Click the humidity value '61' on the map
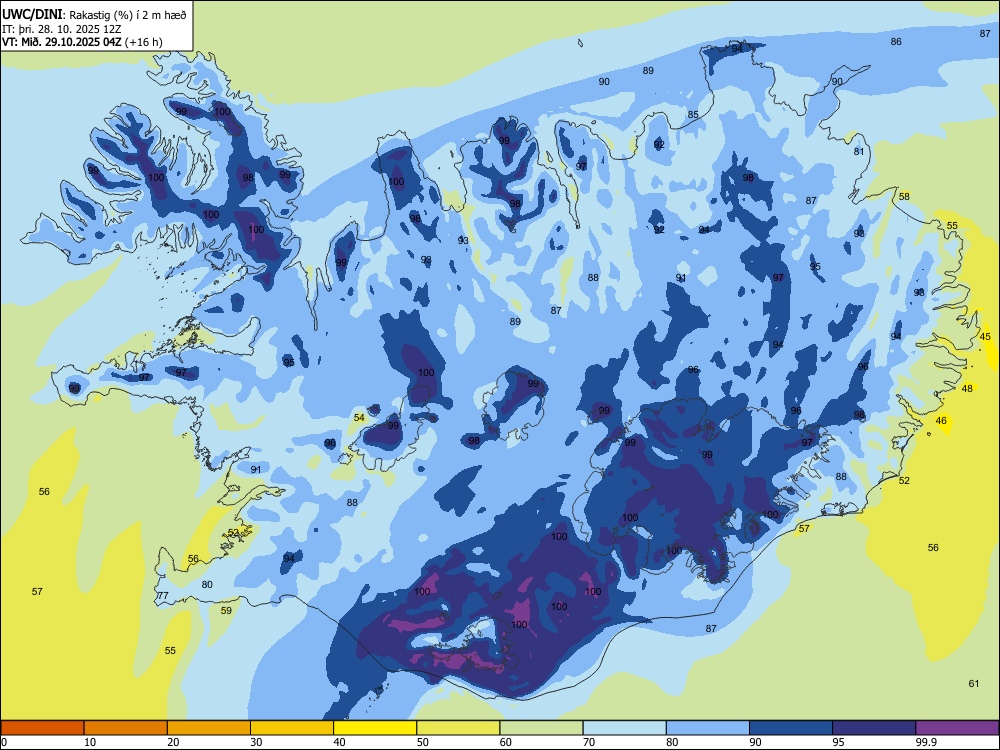Screen dimensions: 1000x750 coord(974,684)
